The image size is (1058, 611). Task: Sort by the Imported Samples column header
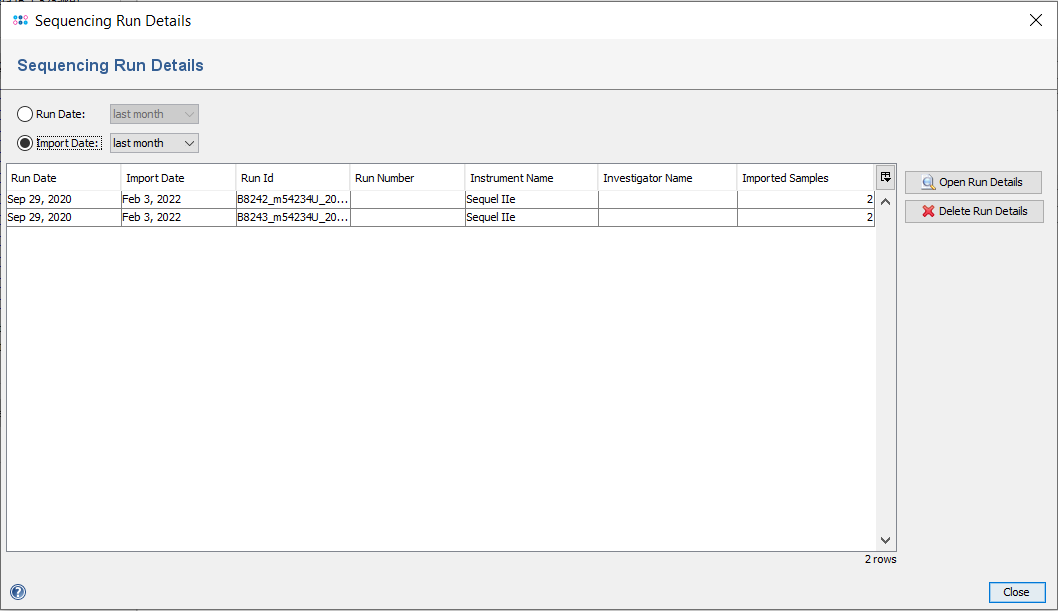(x=806, y=178)
